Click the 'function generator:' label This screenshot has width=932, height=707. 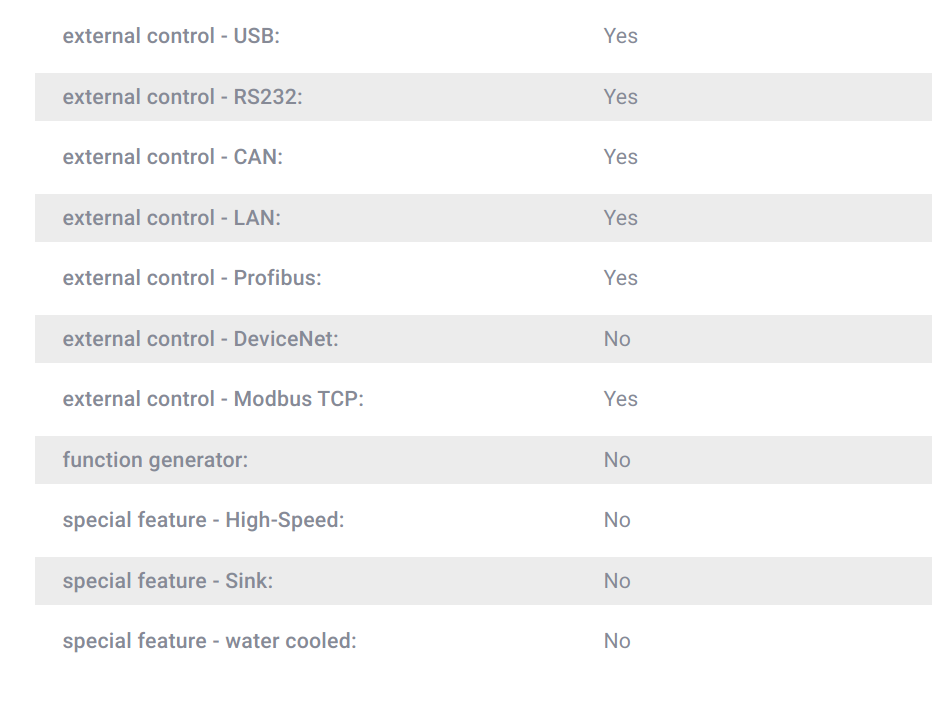(155, 460)
